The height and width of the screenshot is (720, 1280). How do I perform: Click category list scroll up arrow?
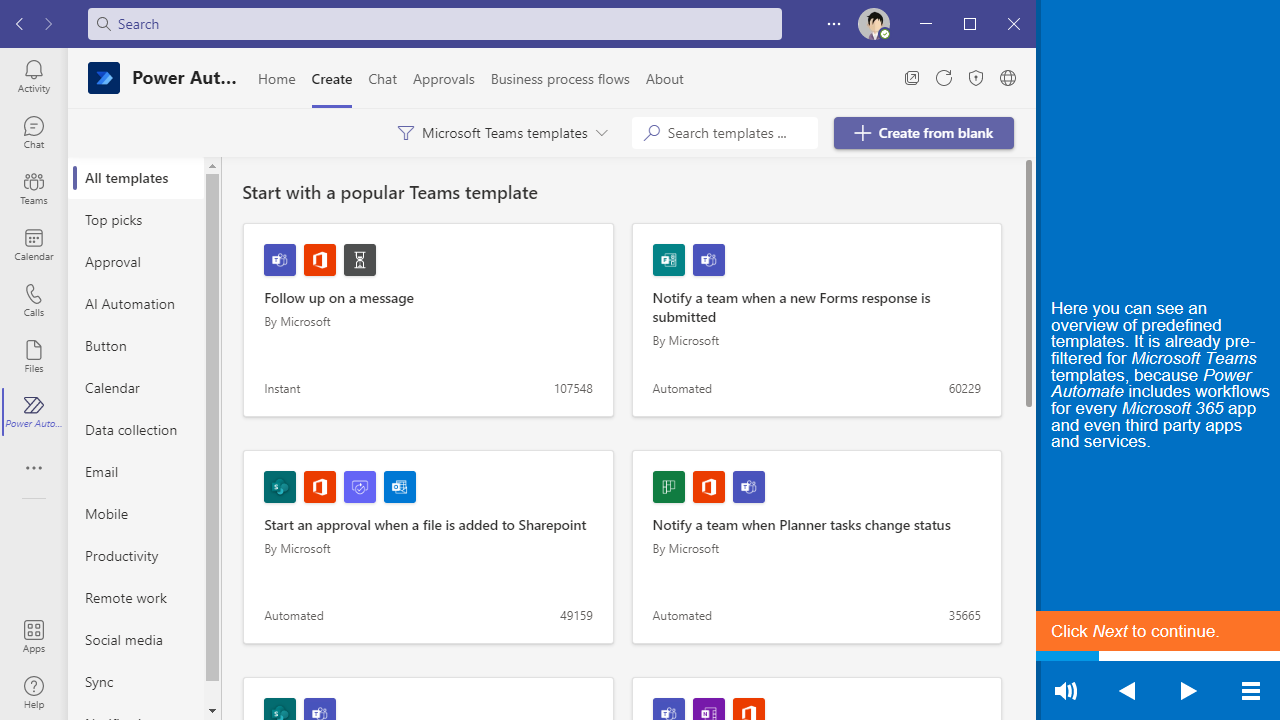(212, 166)
